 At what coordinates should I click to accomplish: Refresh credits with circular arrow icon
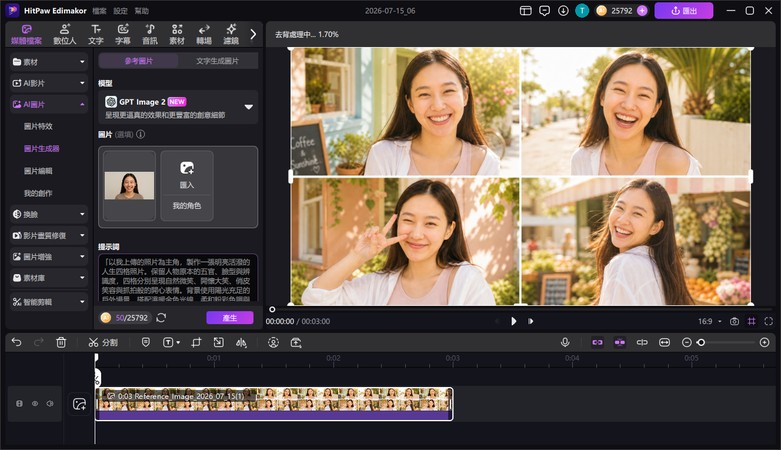click(x=161, y=317)
